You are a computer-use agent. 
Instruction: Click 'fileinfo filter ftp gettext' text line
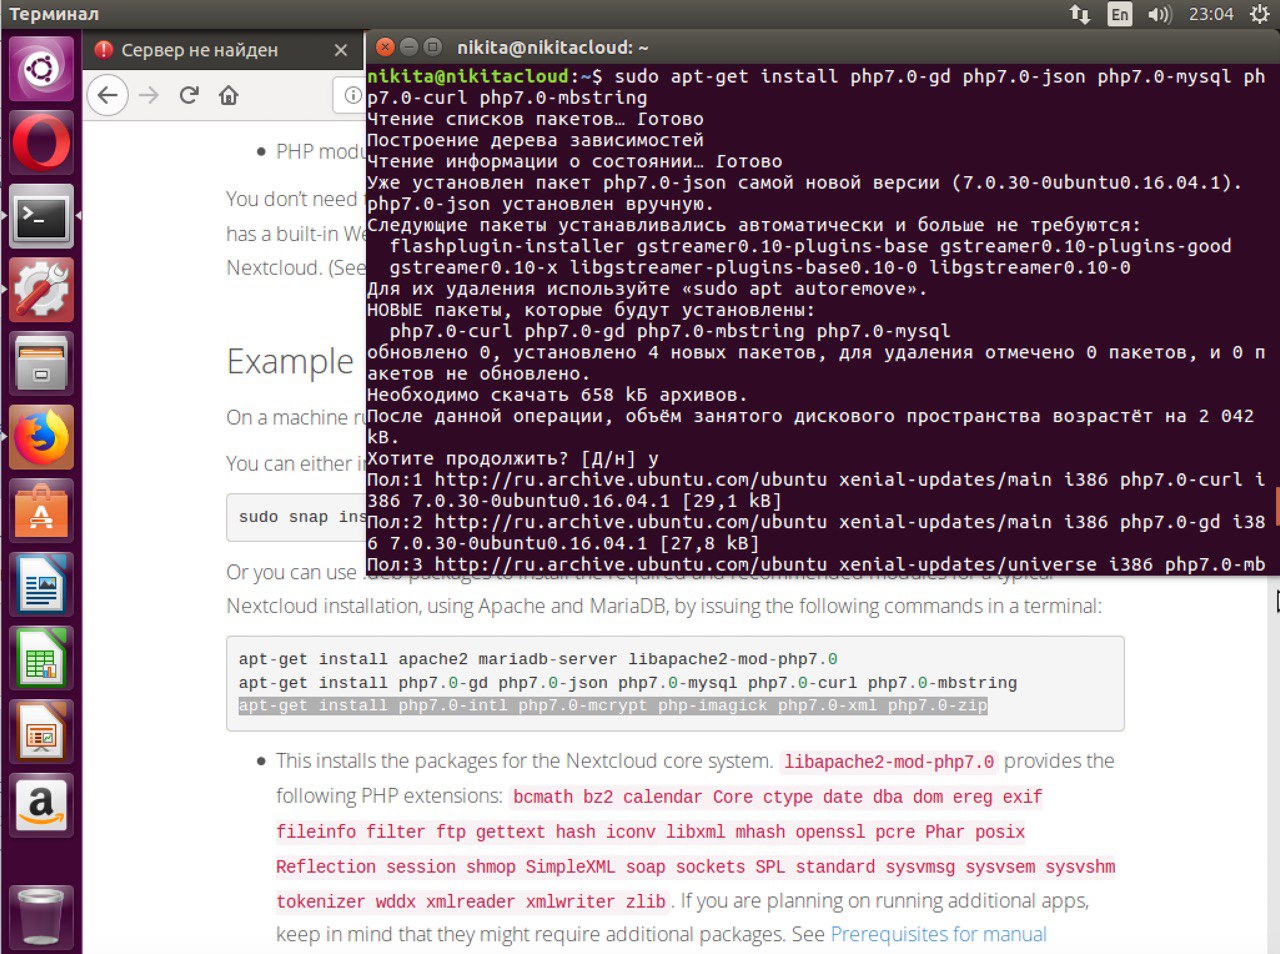(x=651, y=832)
